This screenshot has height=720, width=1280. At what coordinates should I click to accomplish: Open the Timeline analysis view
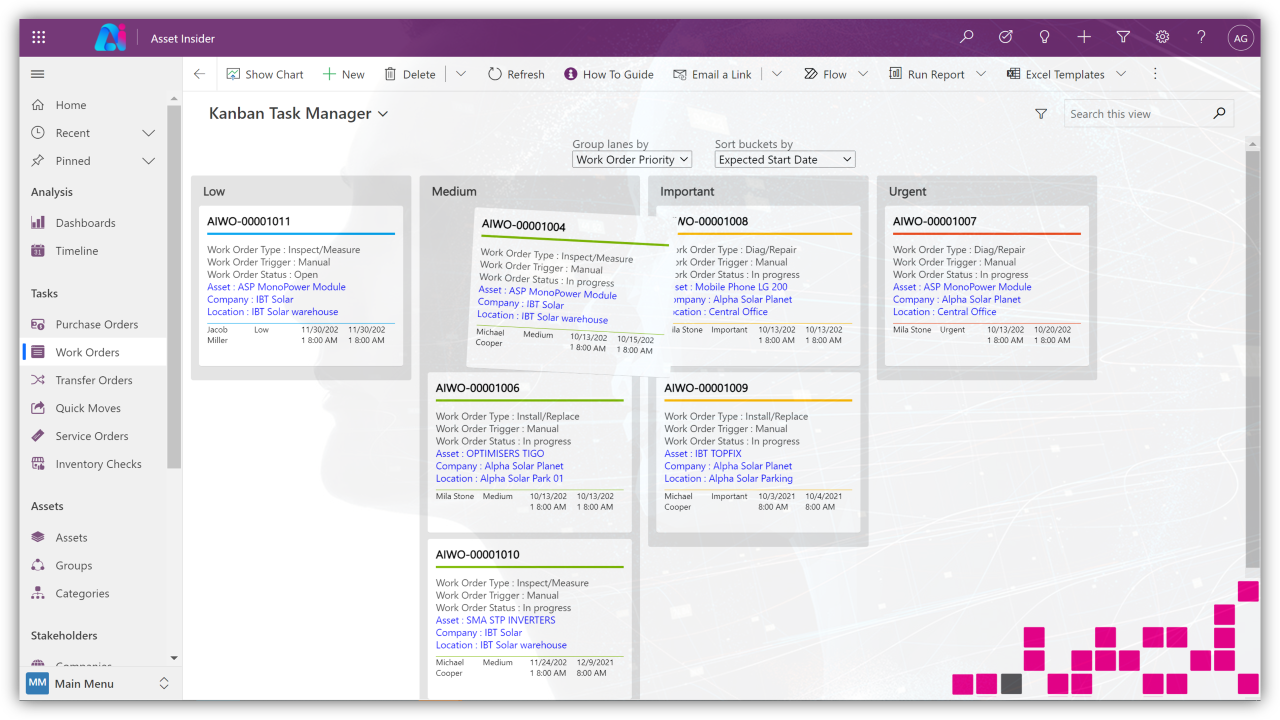(x=78, y=250)
